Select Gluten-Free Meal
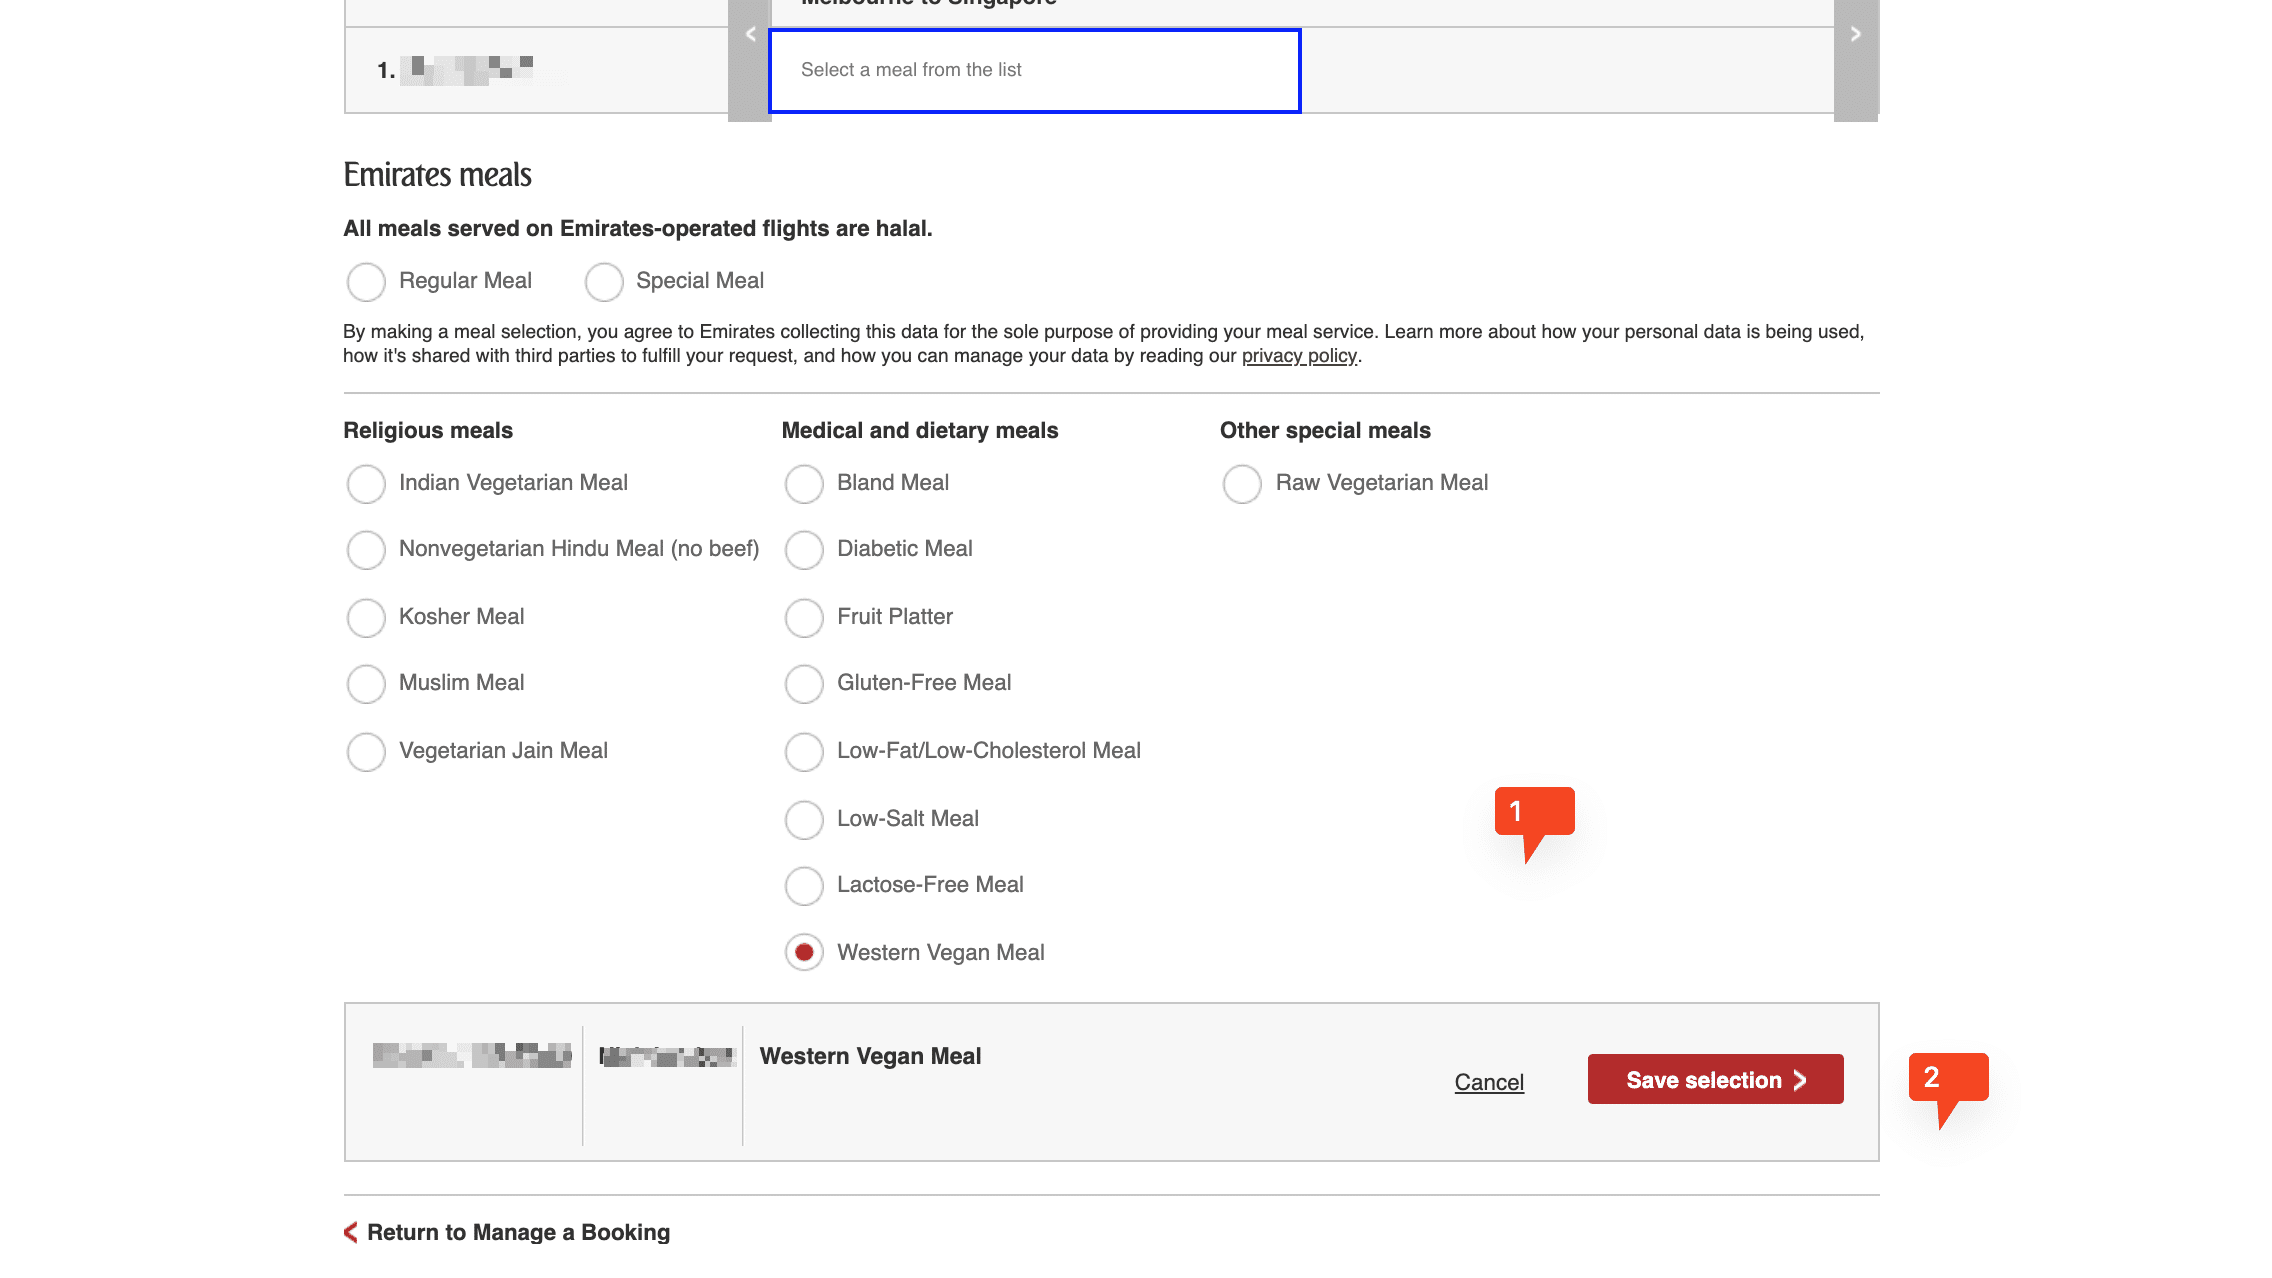Viewport: 2272px width, 1278px height. (x=804, y=684)
